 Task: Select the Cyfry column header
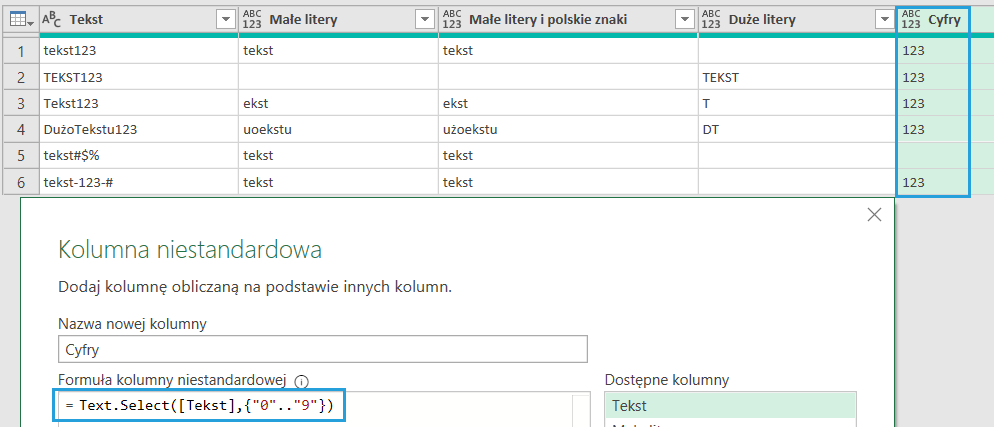(945, 20)
